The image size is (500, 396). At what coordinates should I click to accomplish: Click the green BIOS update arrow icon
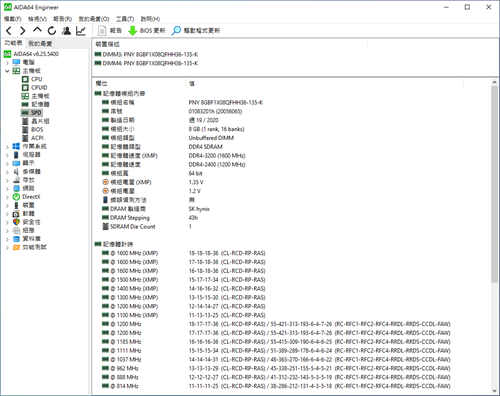point(132,31)
